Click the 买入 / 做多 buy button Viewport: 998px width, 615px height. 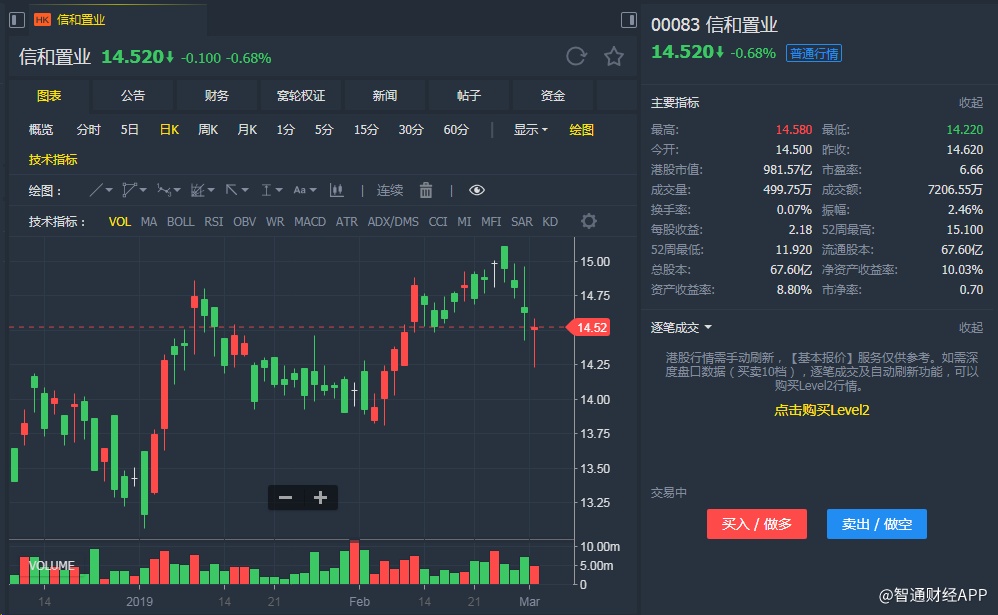756,524
